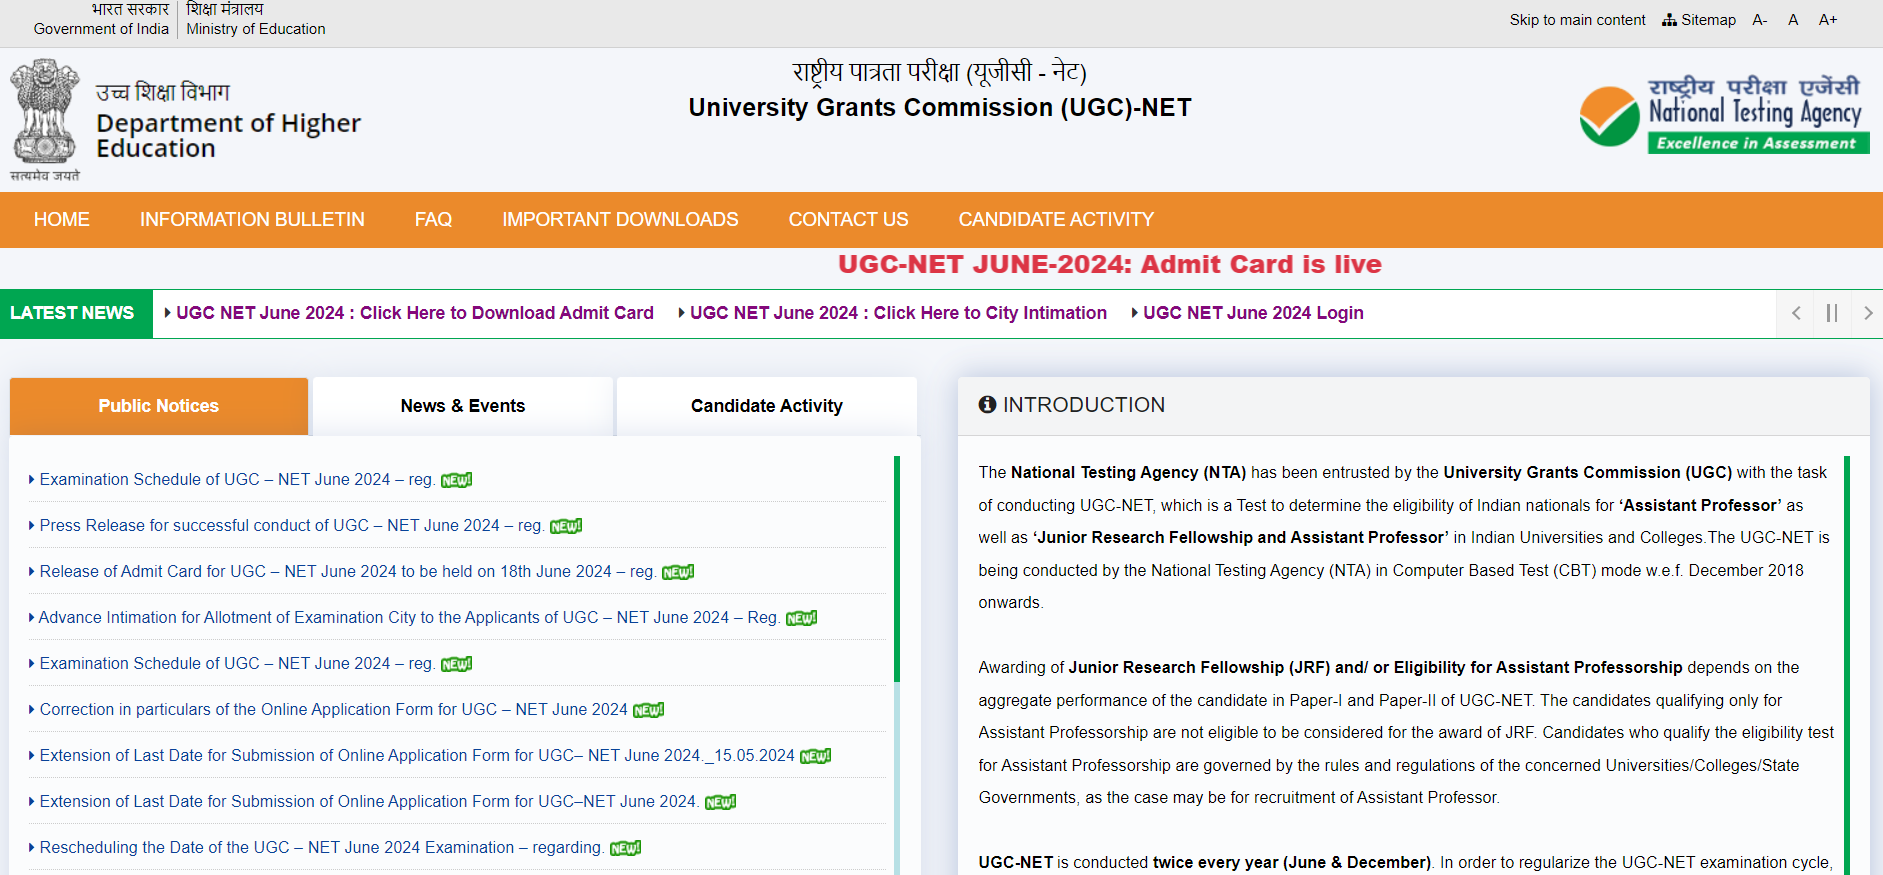Click University Grants Commission (UGC)-NET title

(940, 107)
